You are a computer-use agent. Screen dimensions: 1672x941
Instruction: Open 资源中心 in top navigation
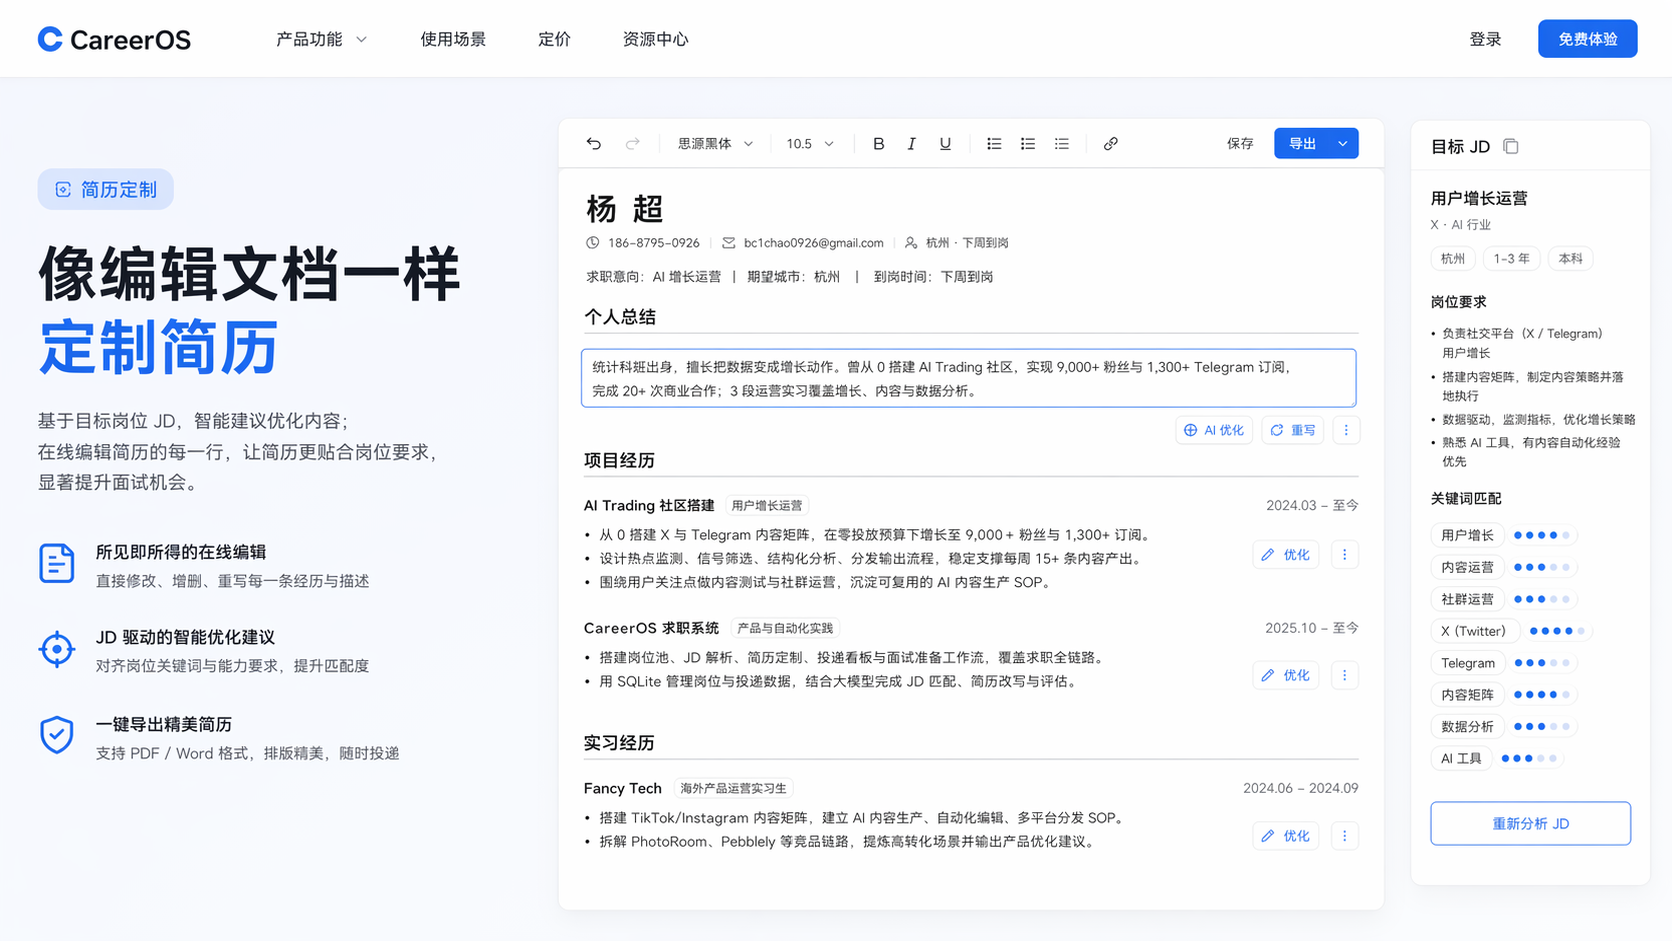coord(655,39)
